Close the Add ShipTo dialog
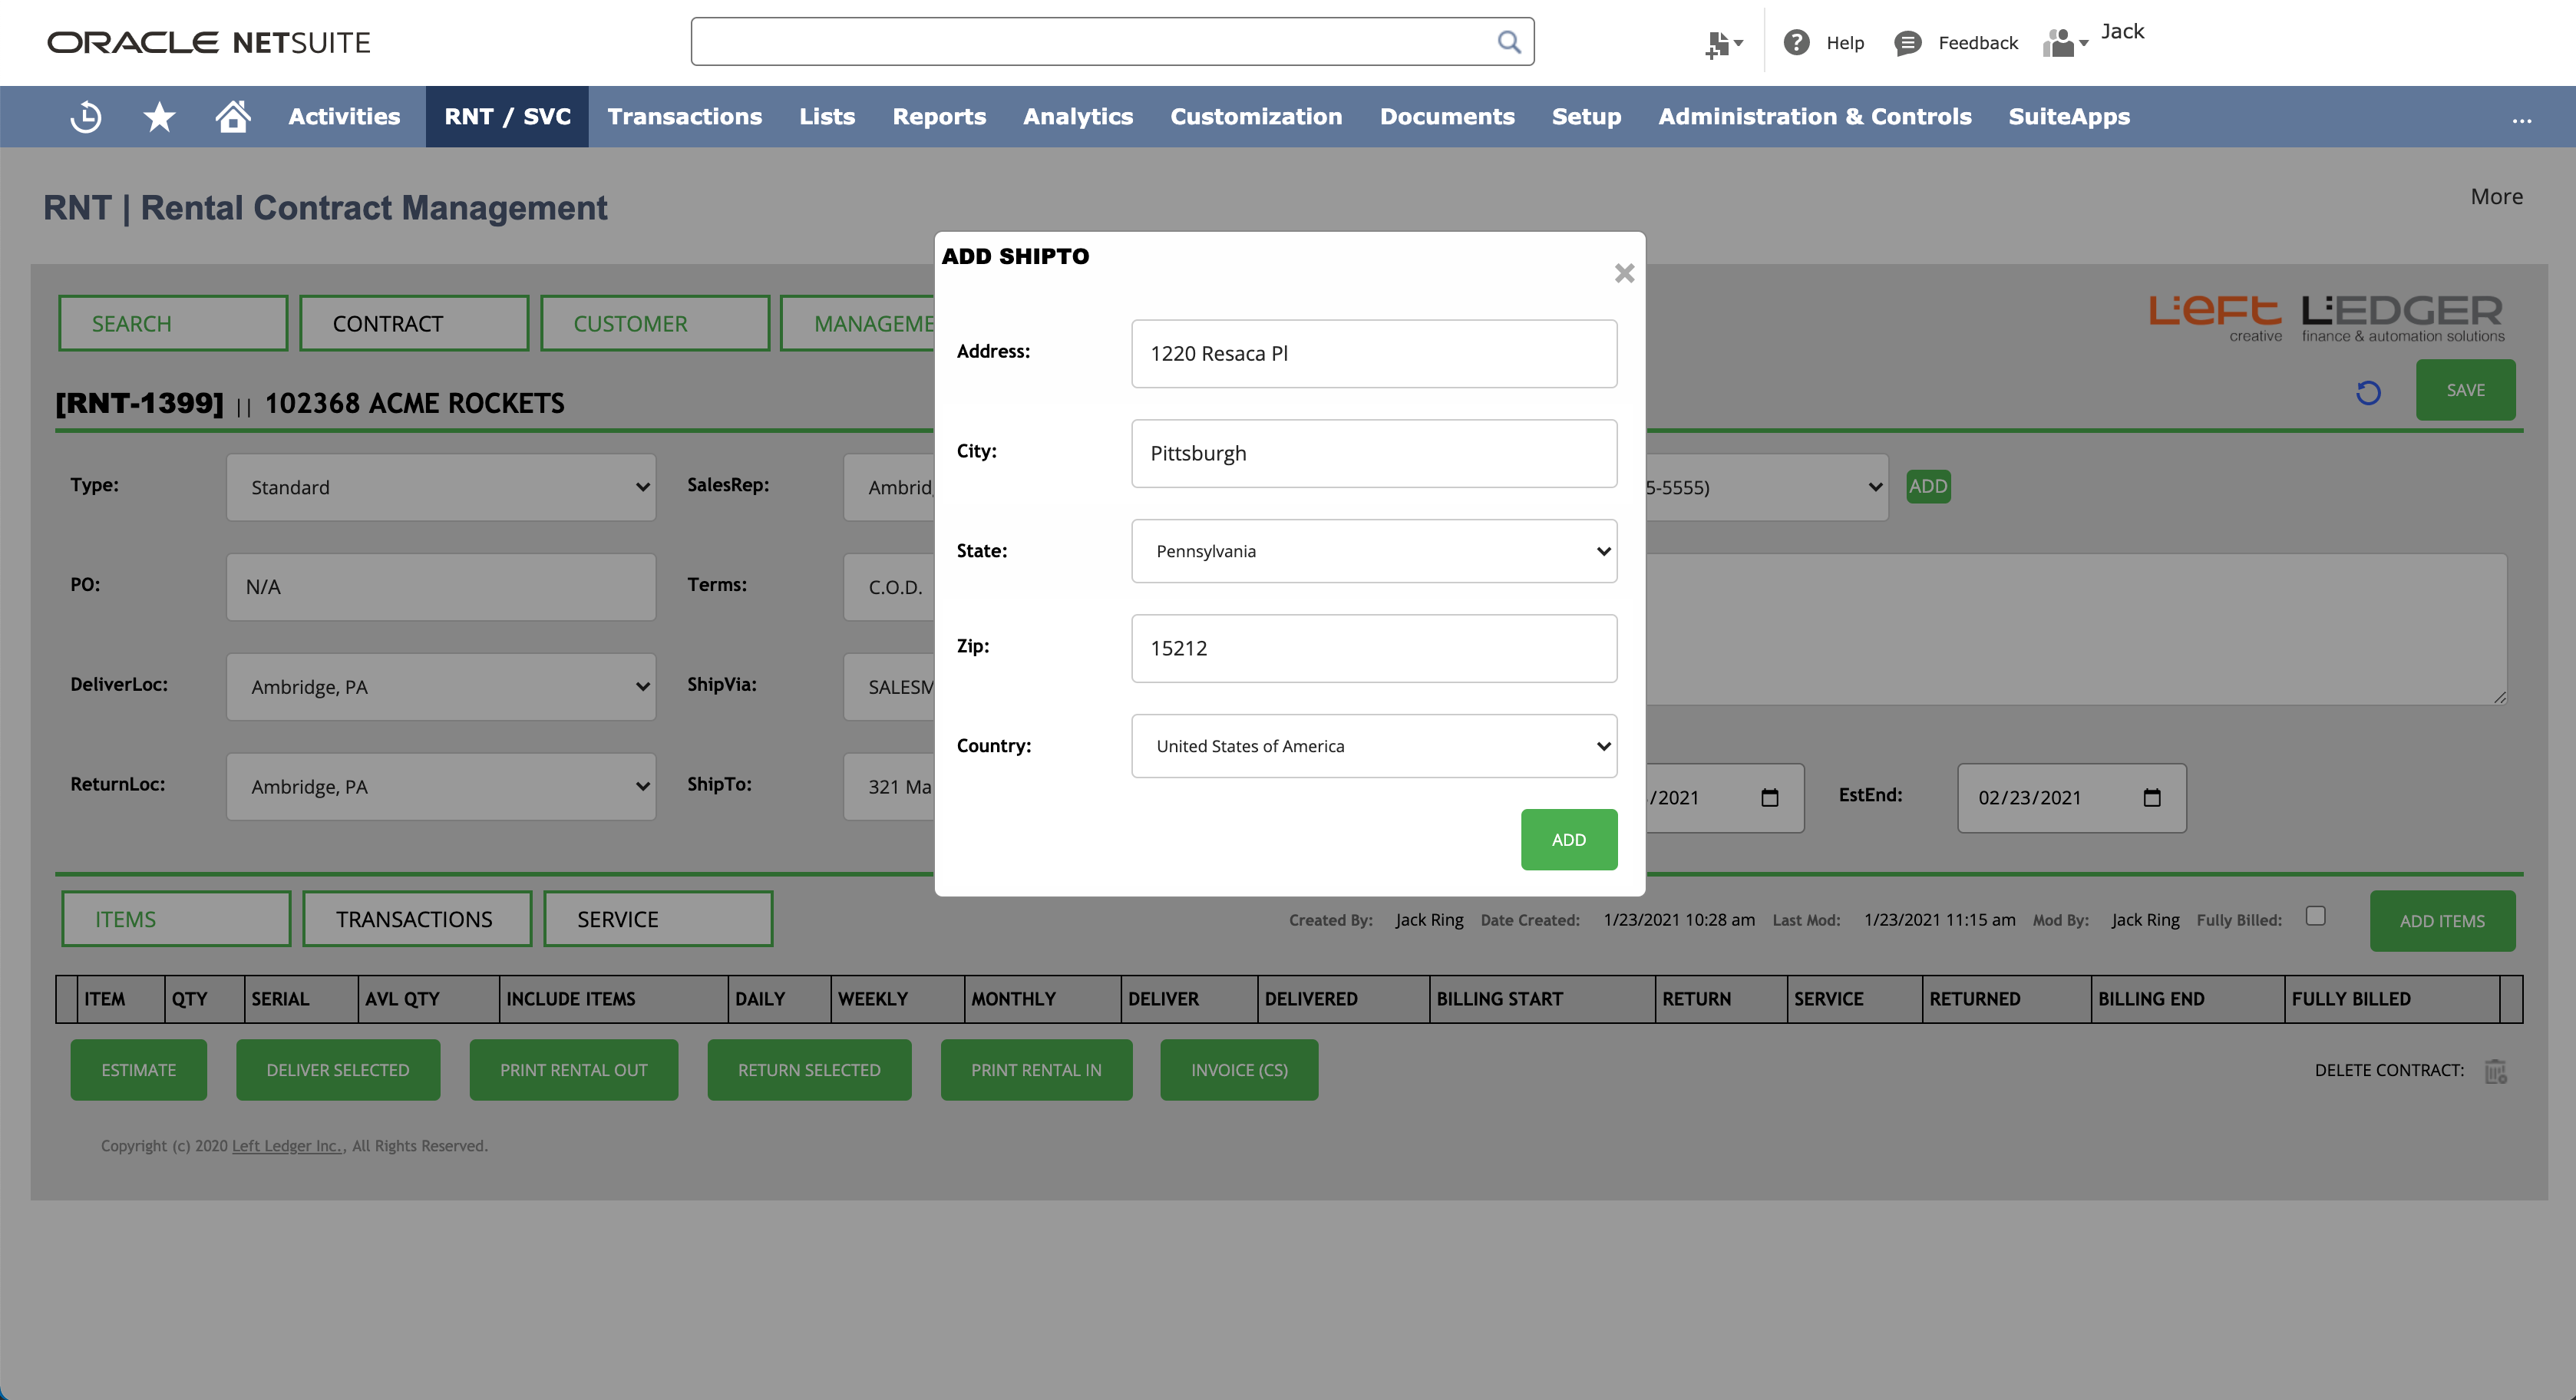This screenshot has height=1400, width=2576. 1624,273
